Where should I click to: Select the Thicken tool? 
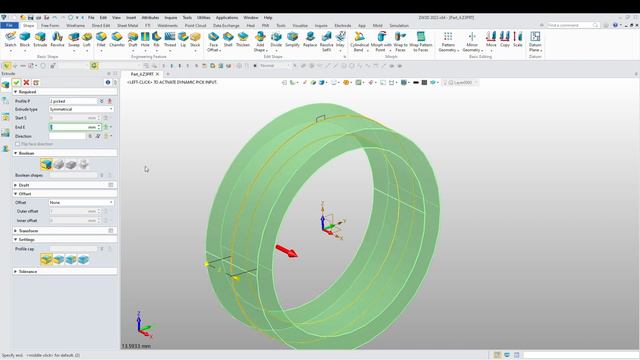pyautogui.click(x=243, y=40)
